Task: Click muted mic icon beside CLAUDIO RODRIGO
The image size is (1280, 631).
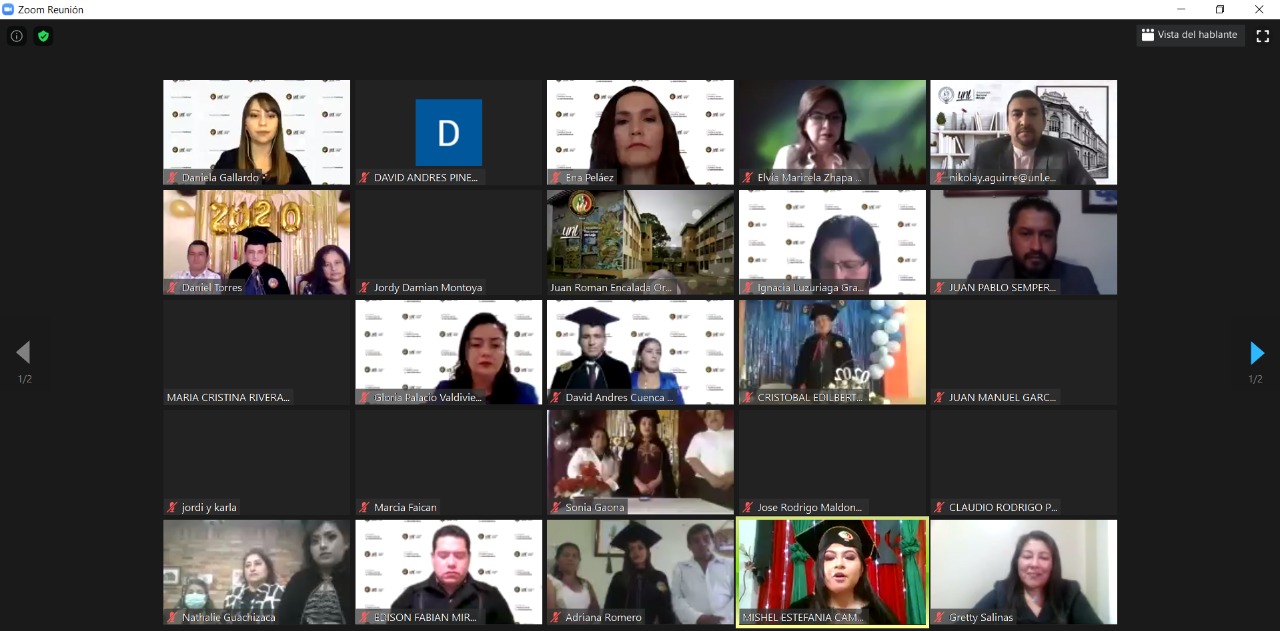Action: [940, 507]
